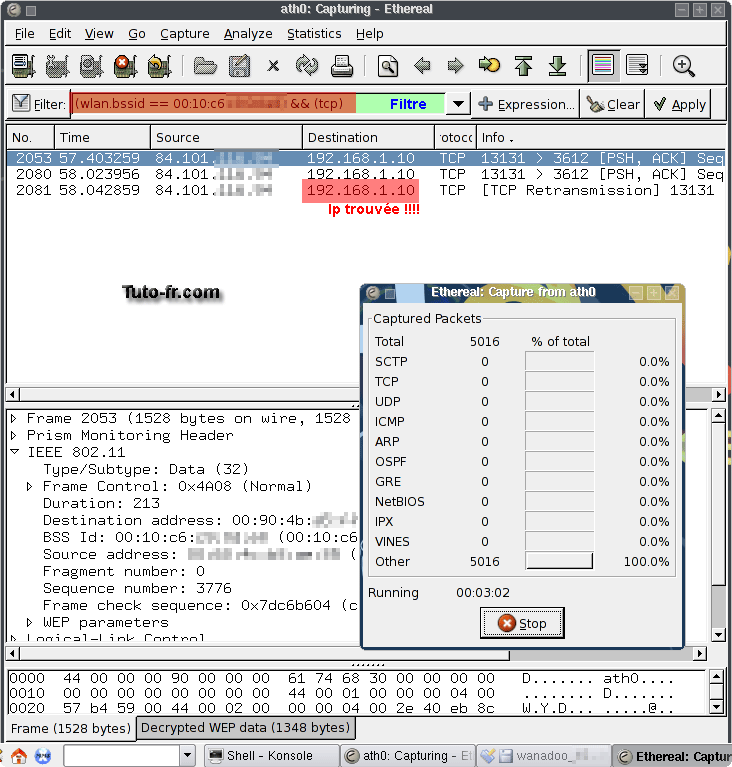Sort by Destination column header
The width and height of the screenshot is (732, 767).
368,137
